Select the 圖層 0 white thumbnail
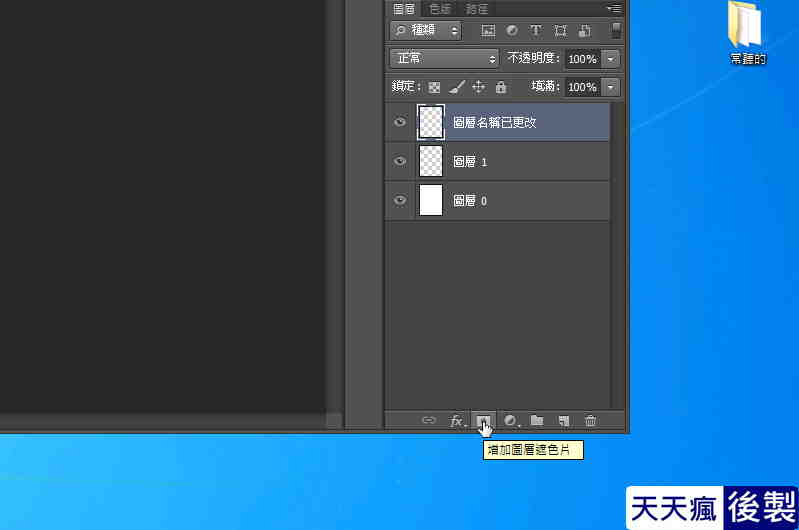This screenshot has width=799, height=530. (x=431, y=200)
